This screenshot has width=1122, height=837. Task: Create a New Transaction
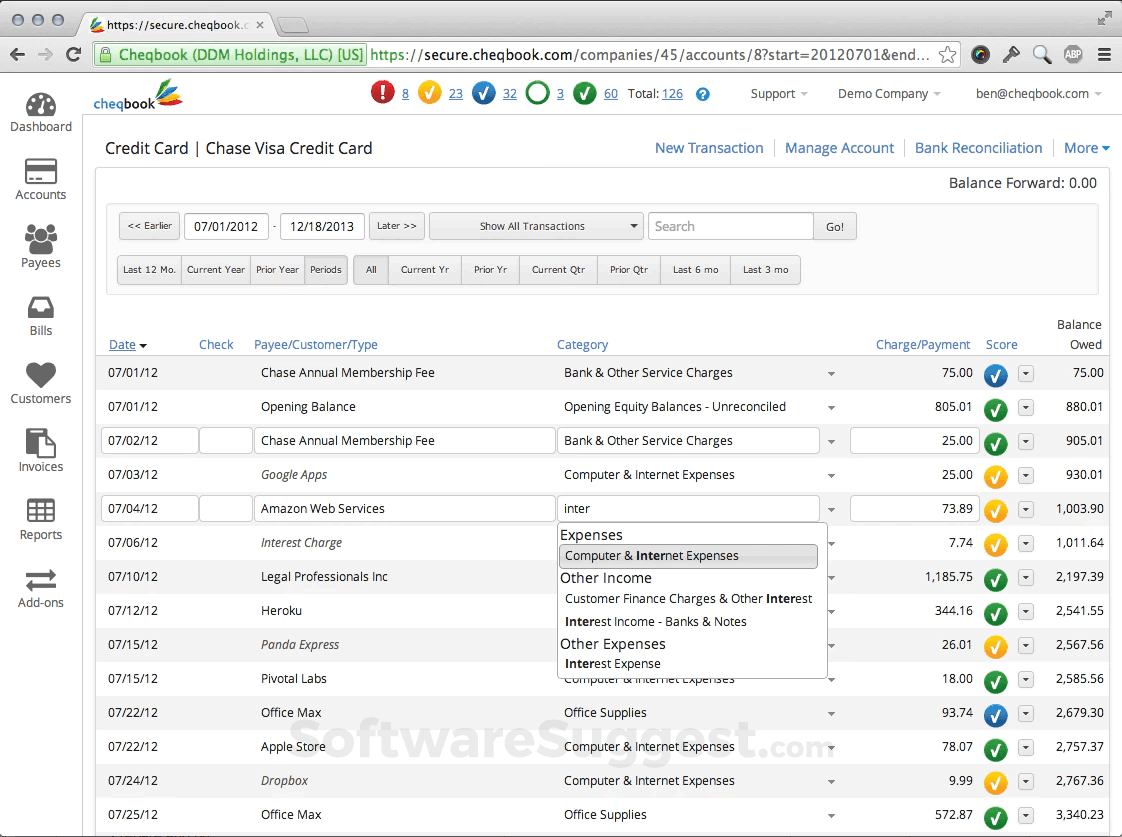[x=709, y=147]
